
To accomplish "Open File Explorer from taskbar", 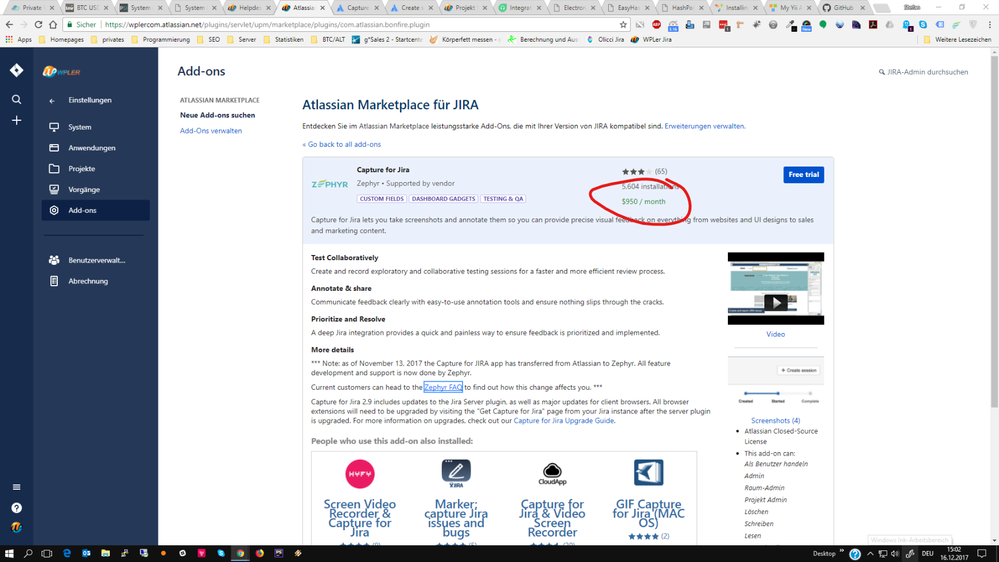I will click(x=105, y=553).
